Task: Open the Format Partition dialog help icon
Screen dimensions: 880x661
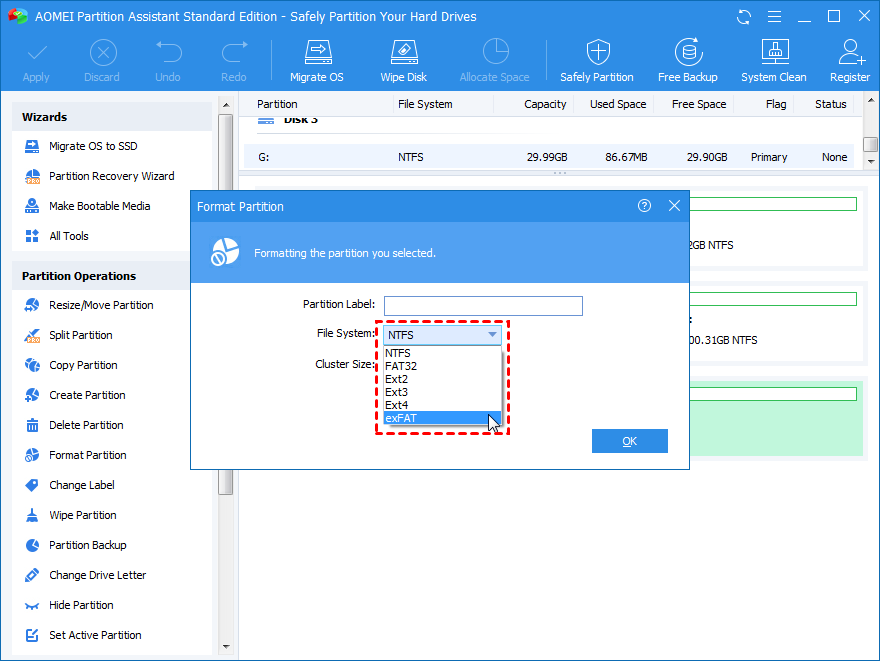Action: point(644,206)
